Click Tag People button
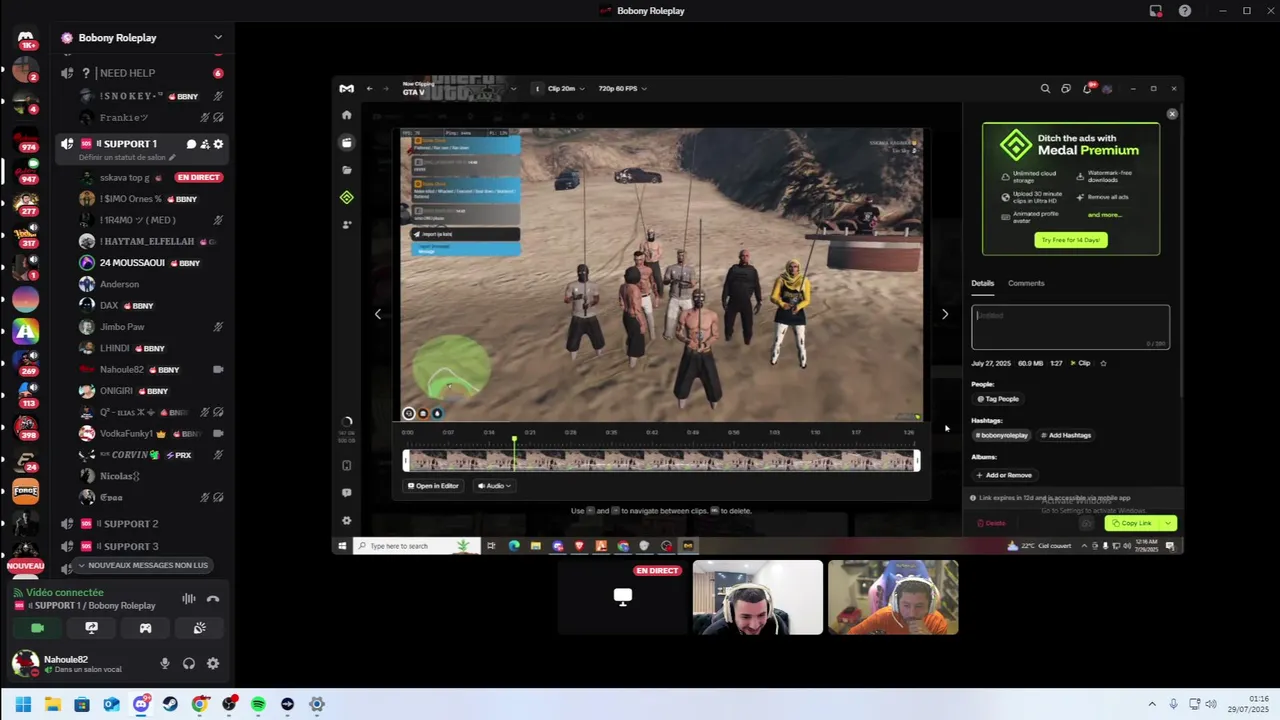 click(x=998, y=399)
